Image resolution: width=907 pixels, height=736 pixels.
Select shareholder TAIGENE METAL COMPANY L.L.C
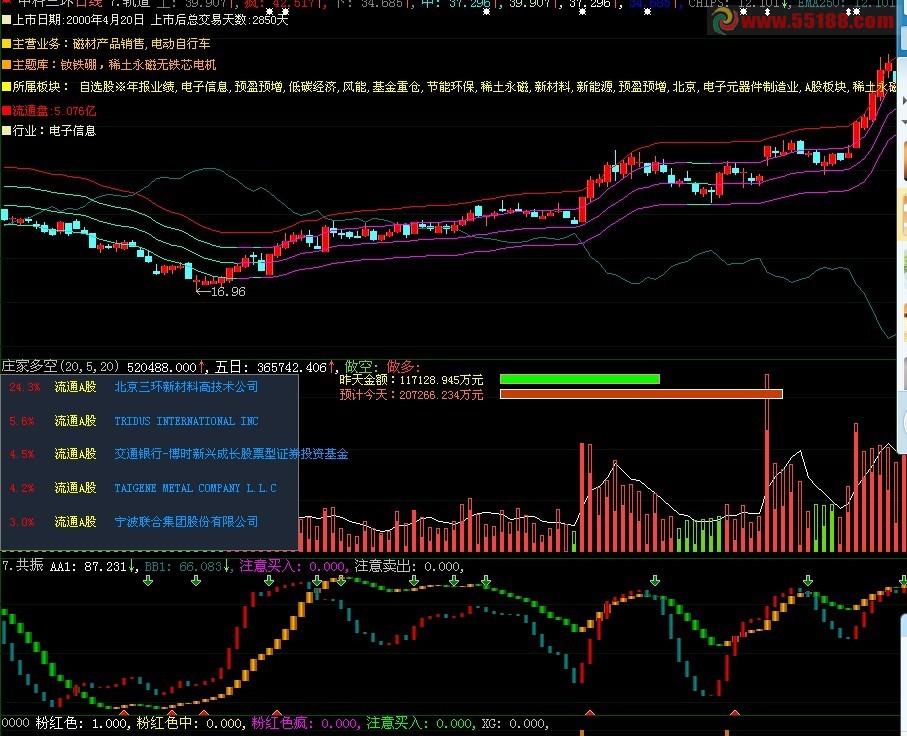point(196,488)
